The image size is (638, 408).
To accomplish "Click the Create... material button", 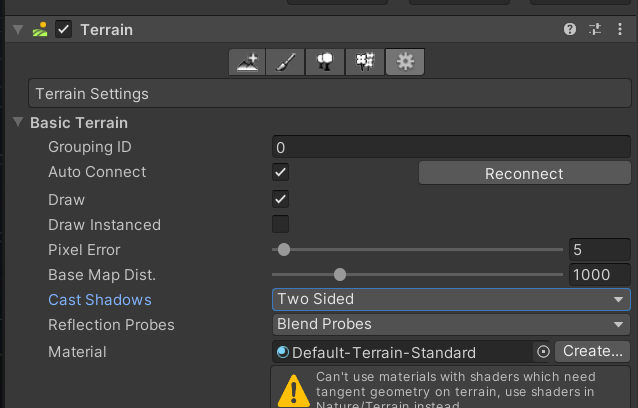I will click(x=592, y=351).
